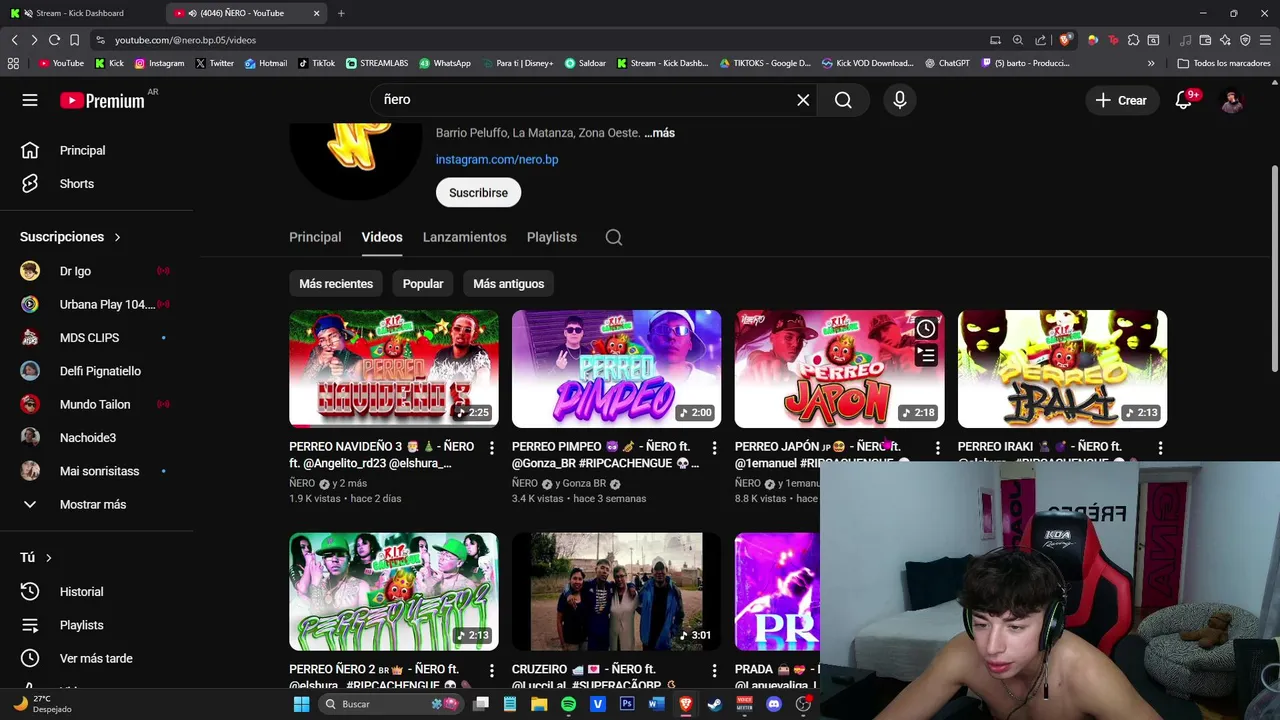Run search with magnifying glass button

tap(843, 100)
